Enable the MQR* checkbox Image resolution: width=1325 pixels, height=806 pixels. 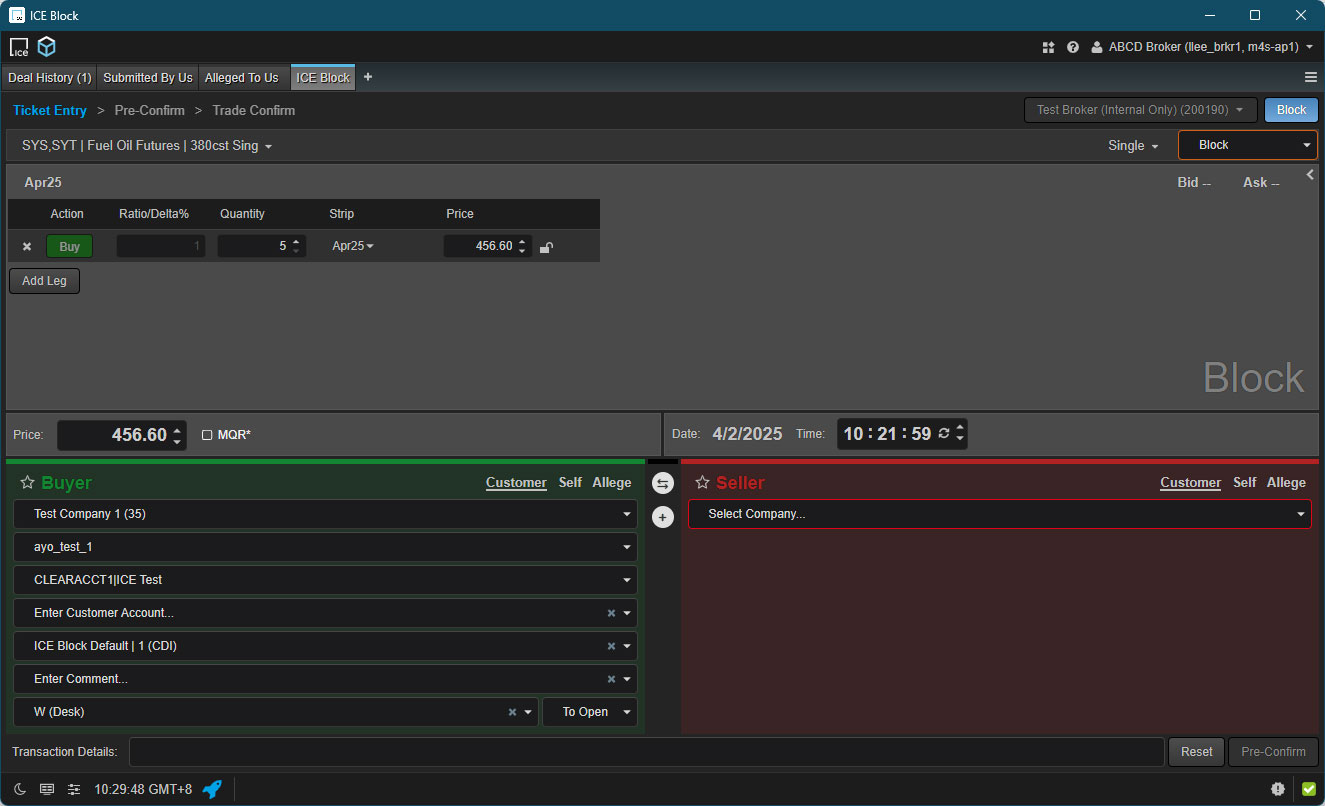(207, 435)
